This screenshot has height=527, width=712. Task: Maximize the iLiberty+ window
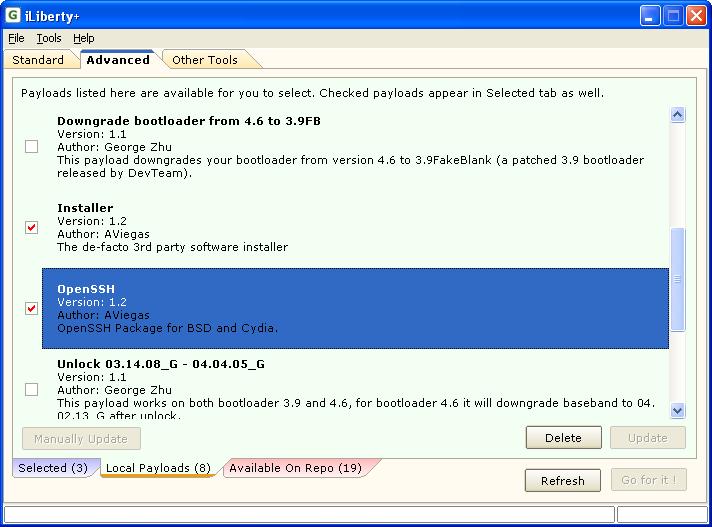pos(673,16)
